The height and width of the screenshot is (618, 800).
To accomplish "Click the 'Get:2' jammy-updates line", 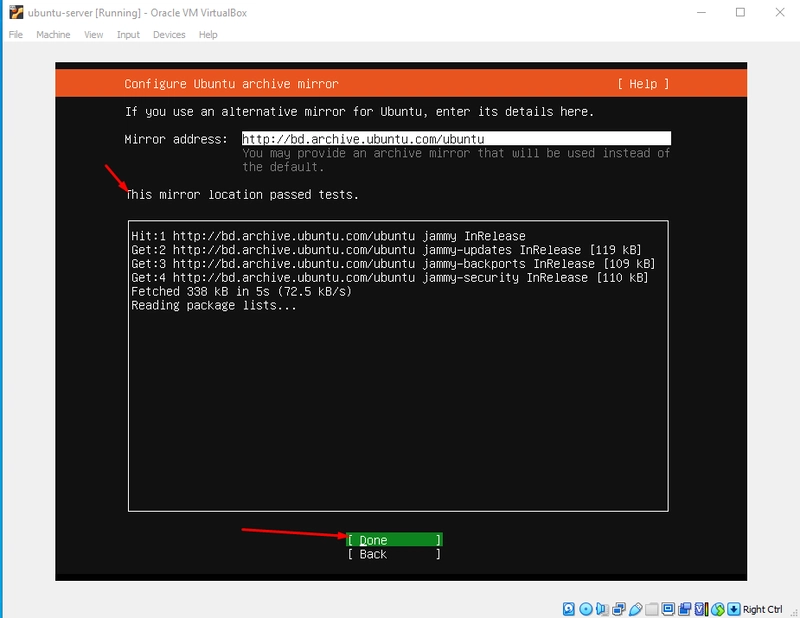I will [386, 250].
